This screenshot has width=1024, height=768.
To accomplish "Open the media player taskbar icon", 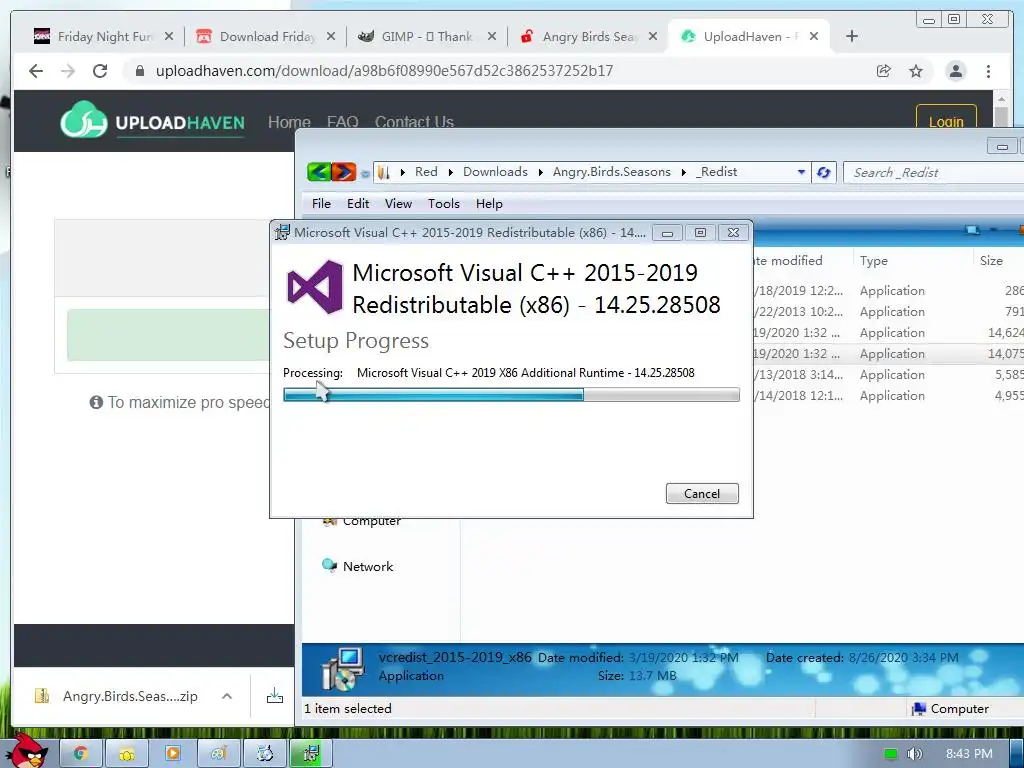I will [172, 754].
